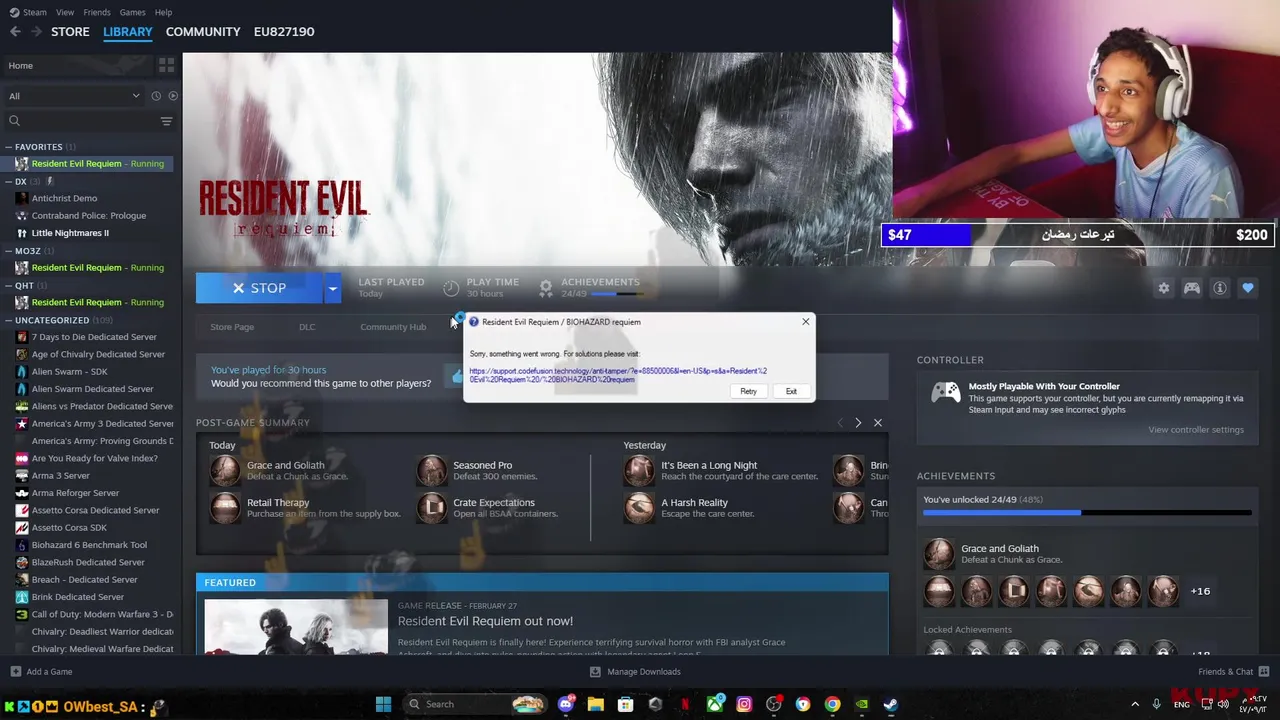Image resolution: width=1280 pixels, height=720 pixels.
Task: Open the Help menu
Action: (163, 12)
